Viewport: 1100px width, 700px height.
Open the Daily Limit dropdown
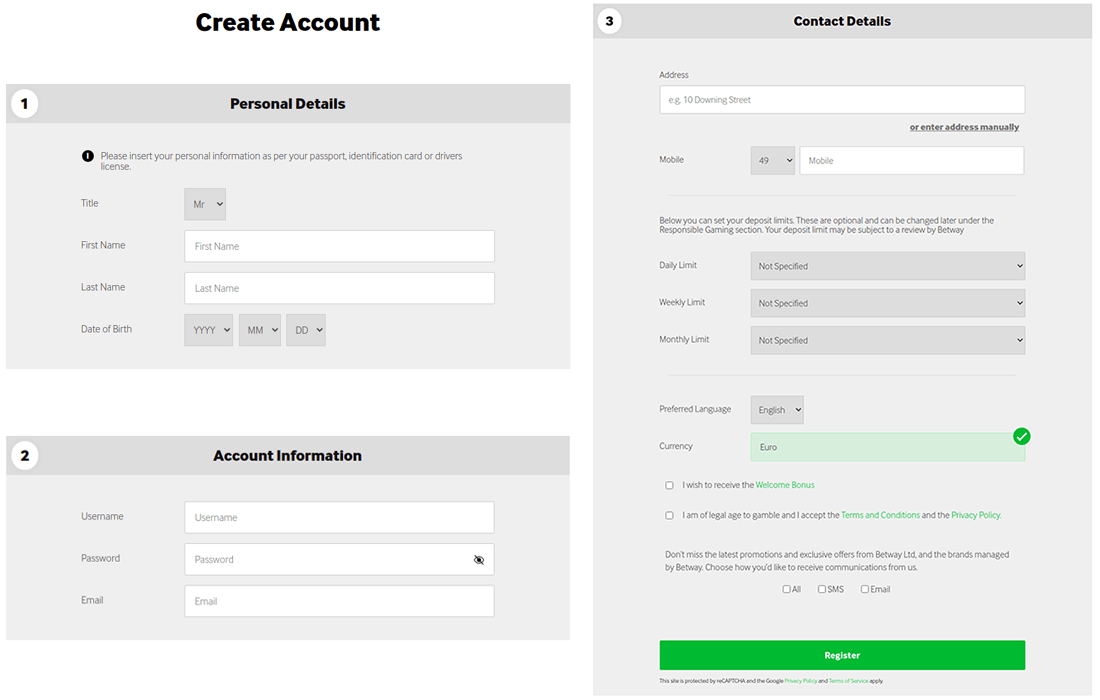tap(887, 266)
